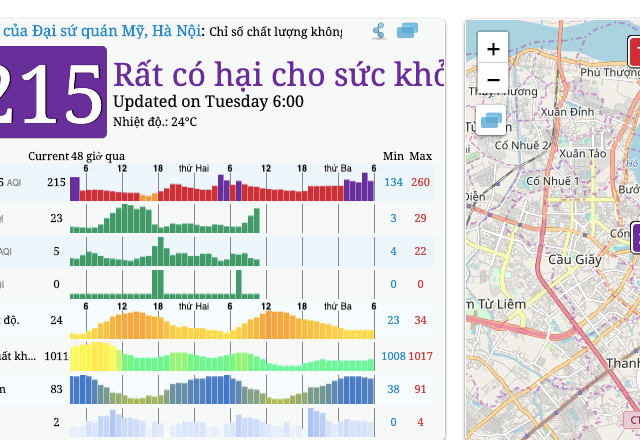The width and height of the screenshot is (640, 440).
Task: Click the green chart with current value 23
Action: coord(221,218)
